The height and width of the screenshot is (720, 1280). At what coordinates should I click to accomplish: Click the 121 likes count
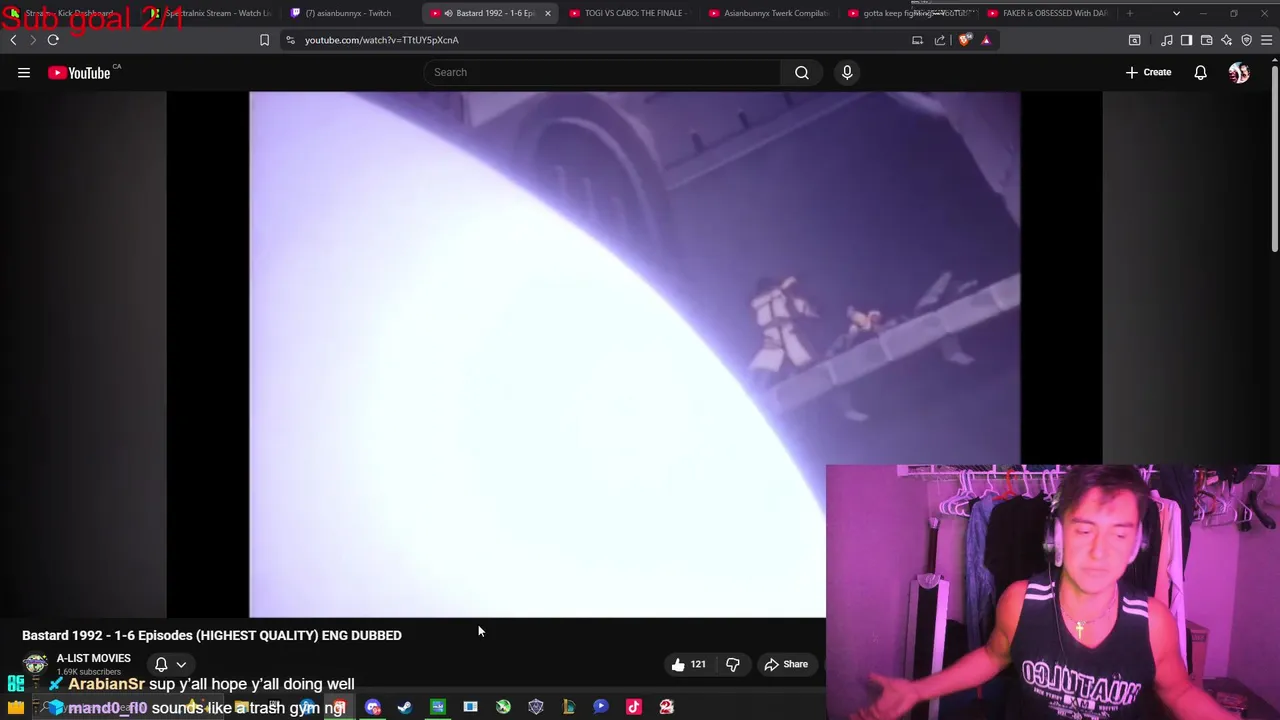(698, 664)
